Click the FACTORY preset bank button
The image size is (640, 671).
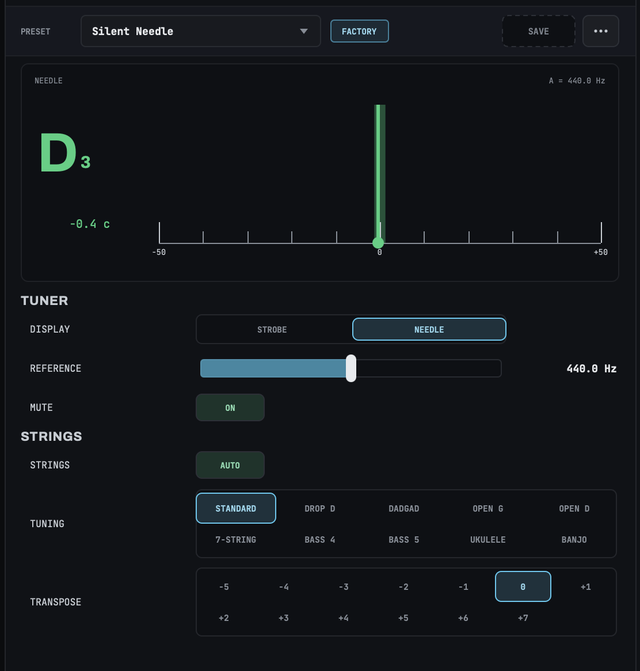pyautogui.click(x=359, y=31)
